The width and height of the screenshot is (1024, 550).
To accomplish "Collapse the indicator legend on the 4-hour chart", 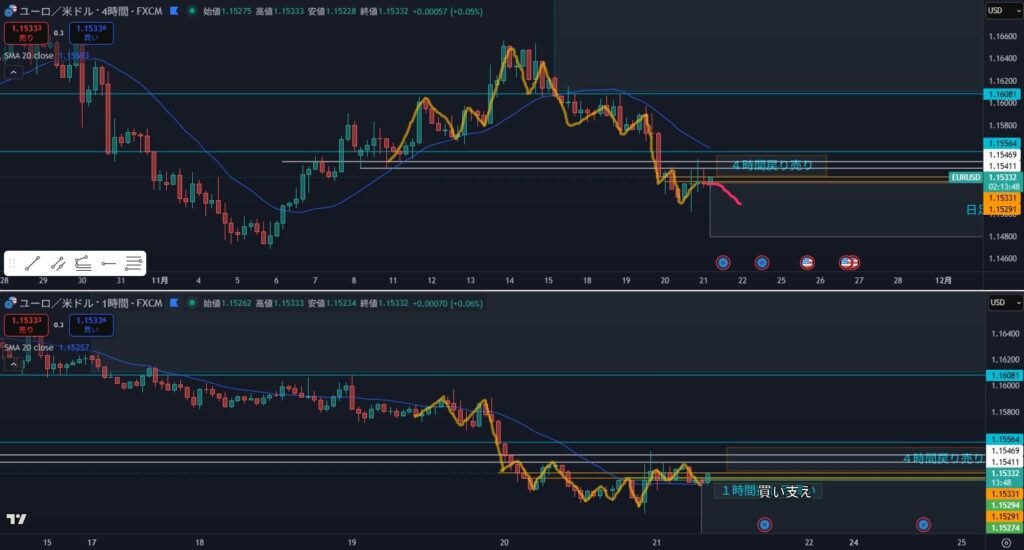I will point(14,73).
